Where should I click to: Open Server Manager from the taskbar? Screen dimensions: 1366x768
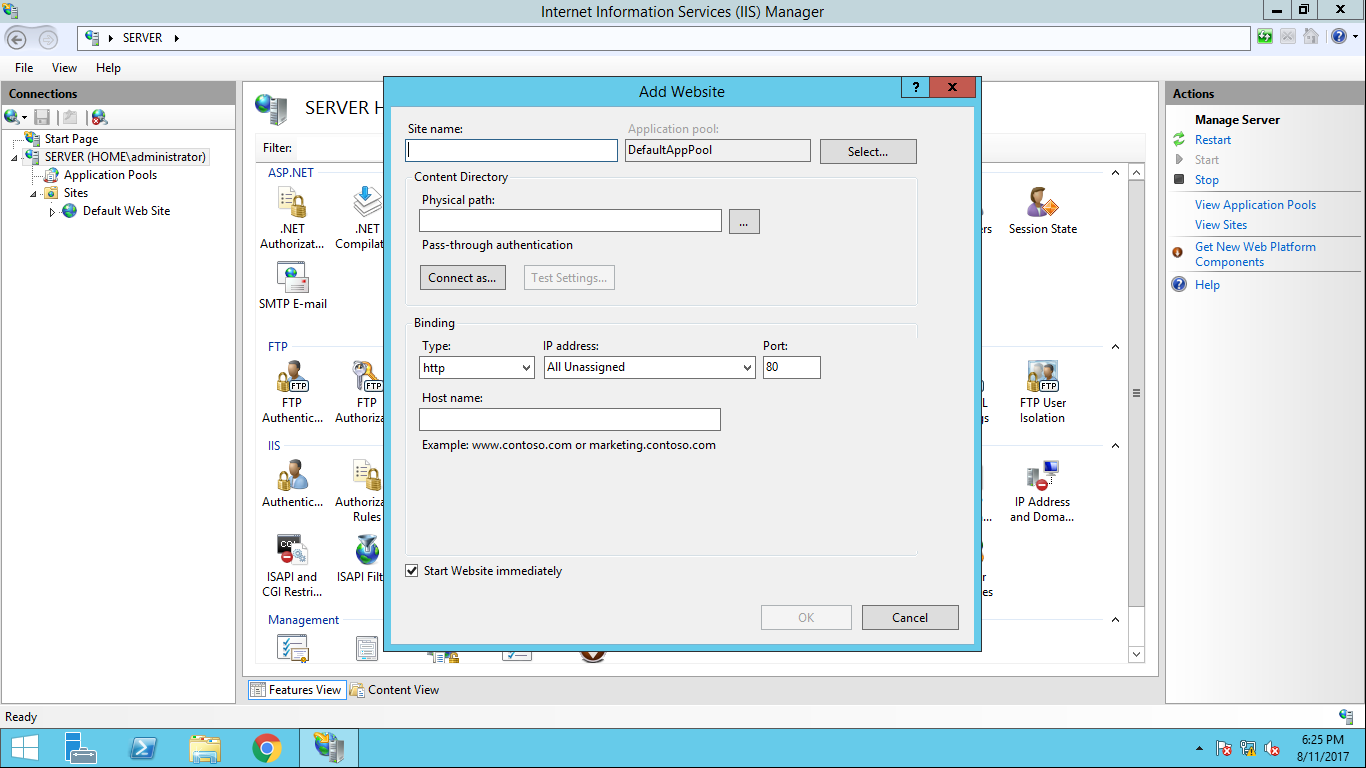point(81,748)
